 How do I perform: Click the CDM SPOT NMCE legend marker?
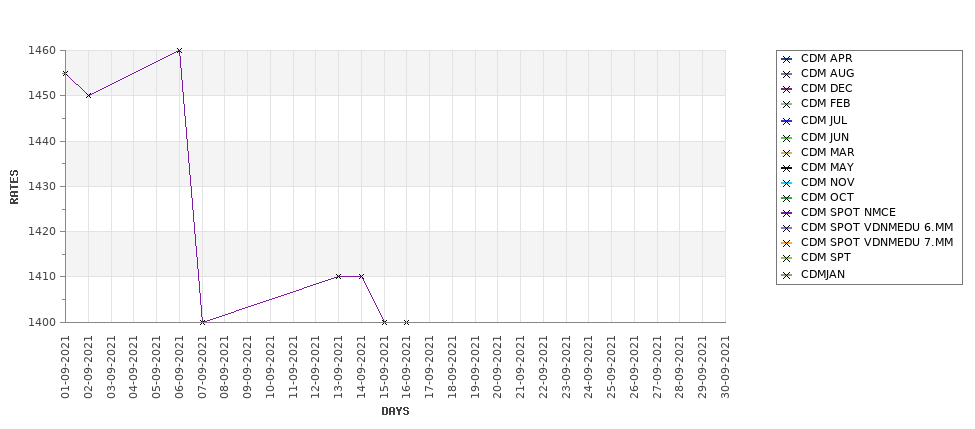pyautogui.click(x=787, y=213)
